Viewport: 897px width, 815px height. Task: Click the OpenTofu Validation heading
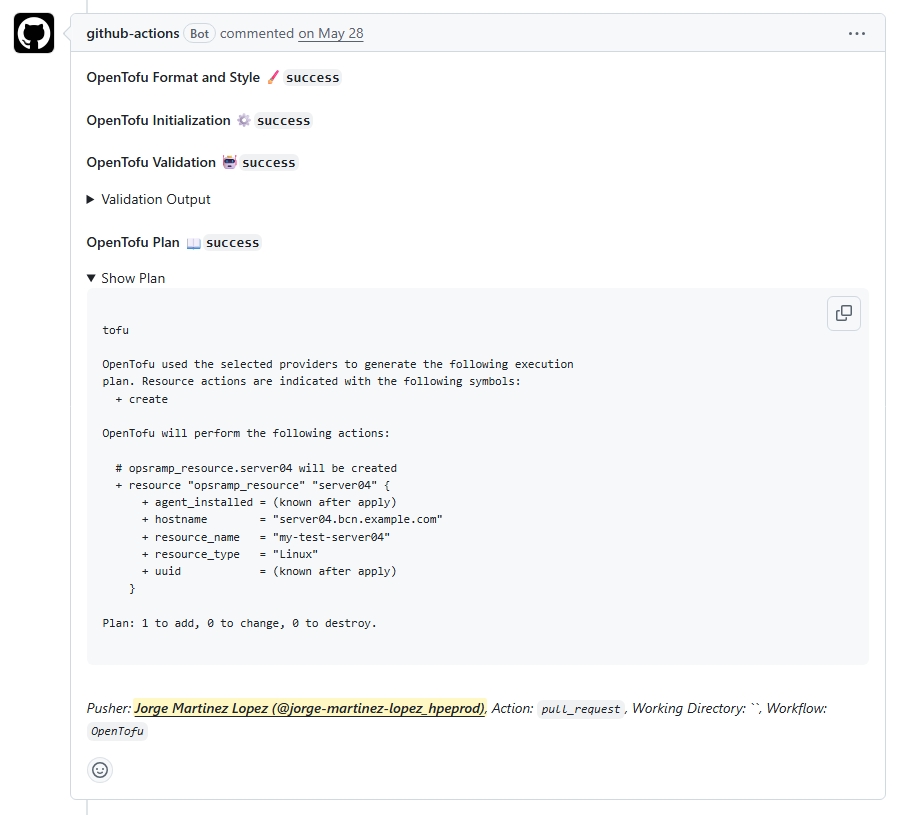pos(151,162)
